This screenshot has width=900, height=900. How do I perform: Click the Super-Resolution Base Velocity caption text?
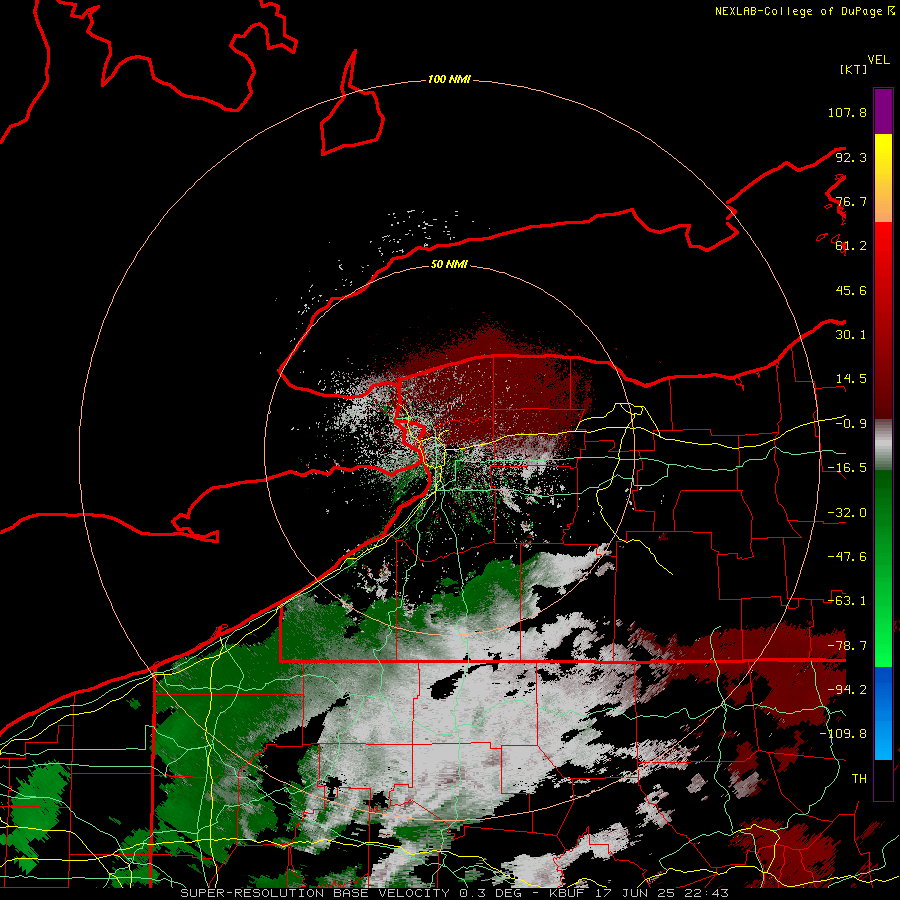tap(455, 893)
